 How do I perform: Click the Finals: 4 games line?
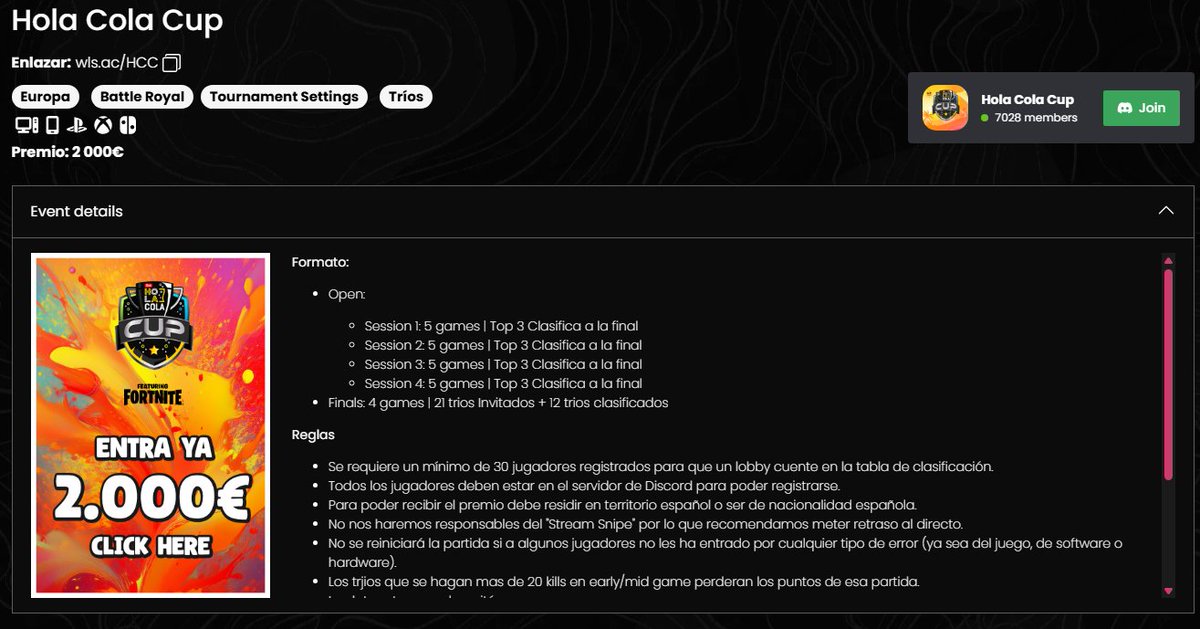(498, 403)
